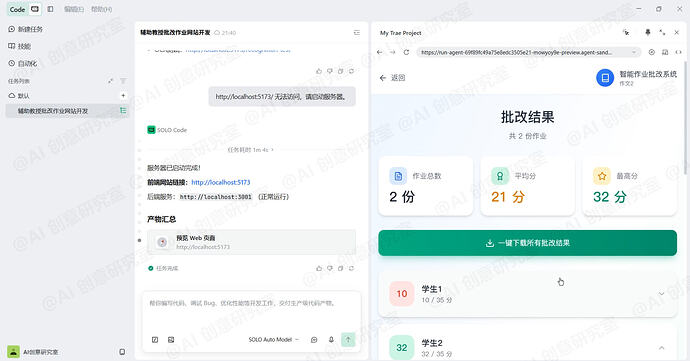
Task: Open SOLO Auto Model dropdown
Action: point(274,340)
